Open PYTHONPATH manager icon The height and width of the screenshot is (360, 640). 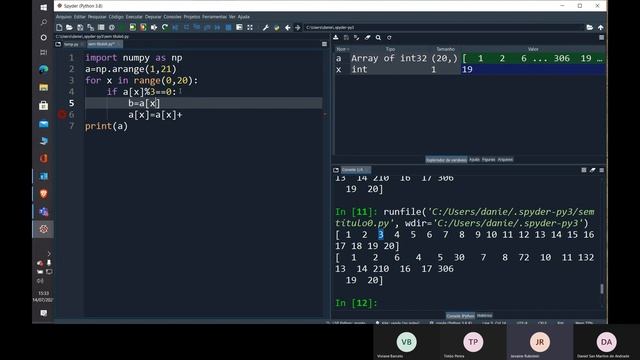coord(277,27)
